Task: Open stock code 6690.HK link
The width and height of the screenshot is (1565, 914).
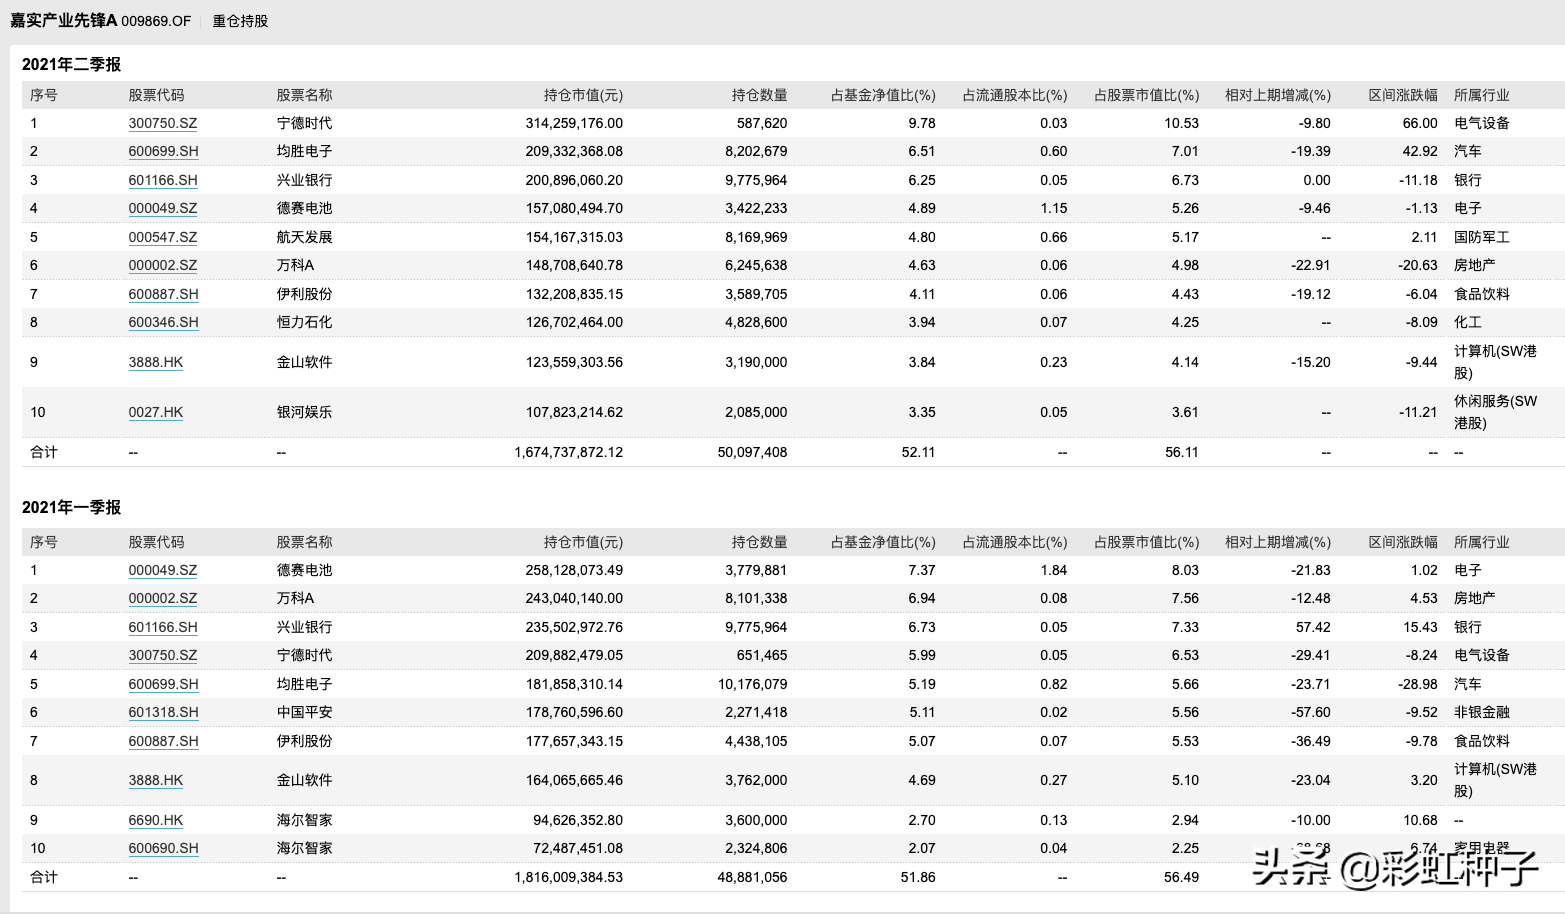Action: [156, 820]
